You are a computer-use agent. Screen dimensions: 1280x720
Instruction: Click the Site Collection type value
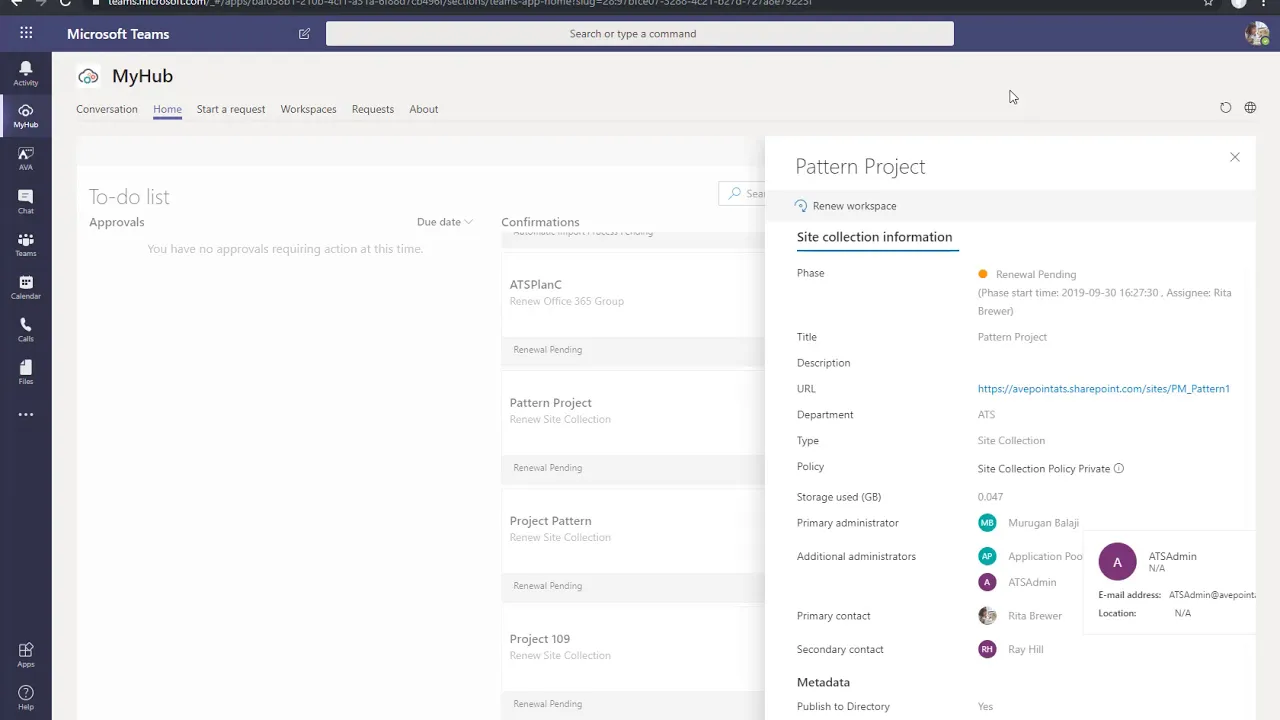(1011, 441)
